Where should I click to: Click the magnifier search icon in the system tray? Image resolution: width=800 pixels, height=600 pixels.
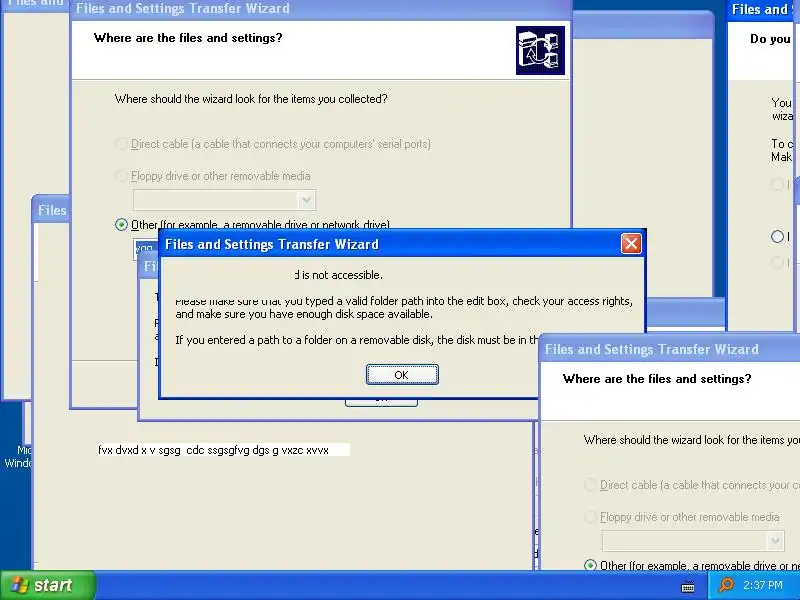click(726, 585)
